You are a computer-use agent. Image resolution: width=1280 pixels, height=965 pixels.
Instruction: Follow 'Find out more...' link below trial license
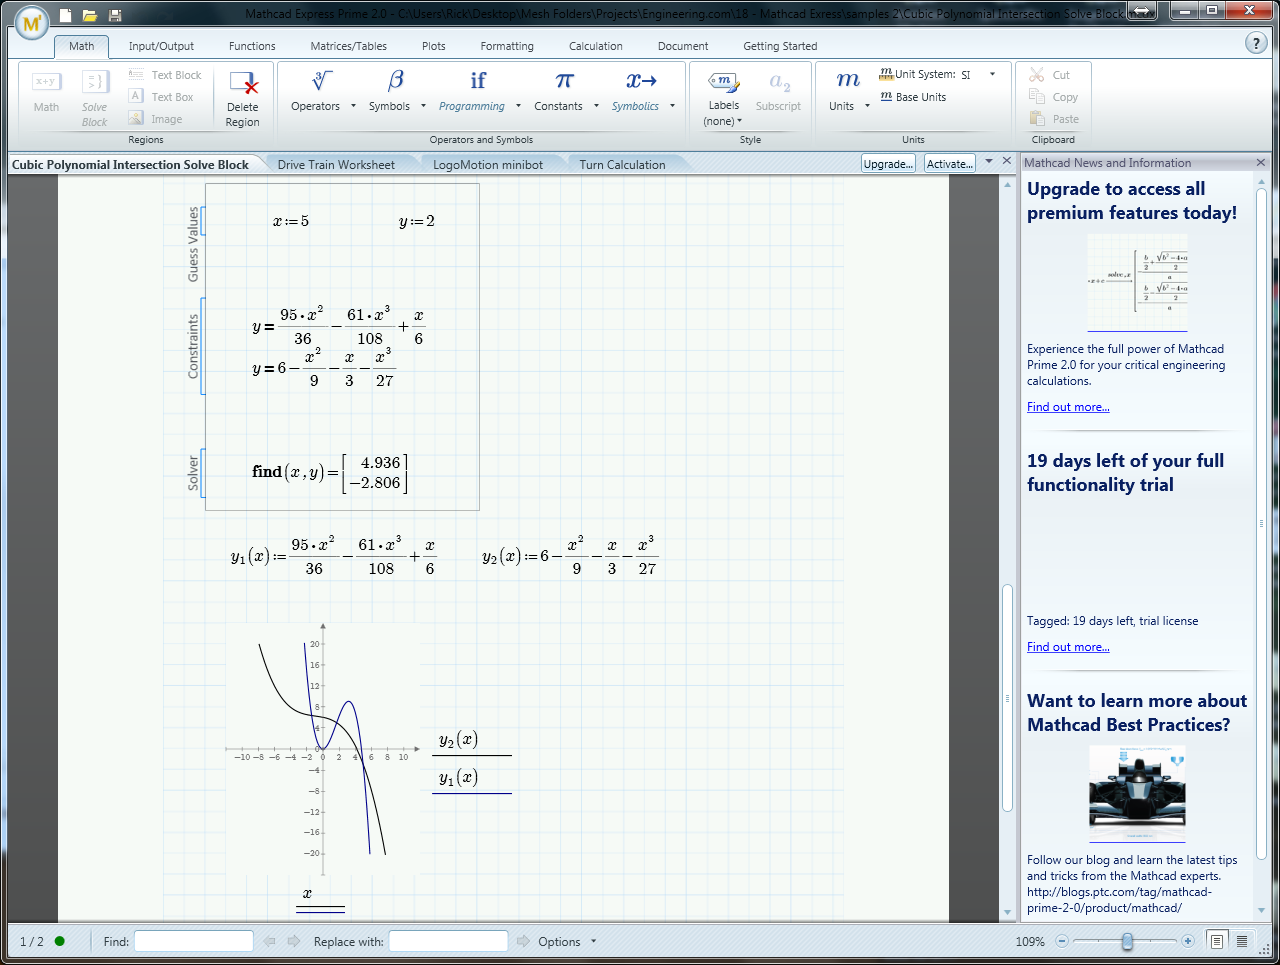[1068, 647]
